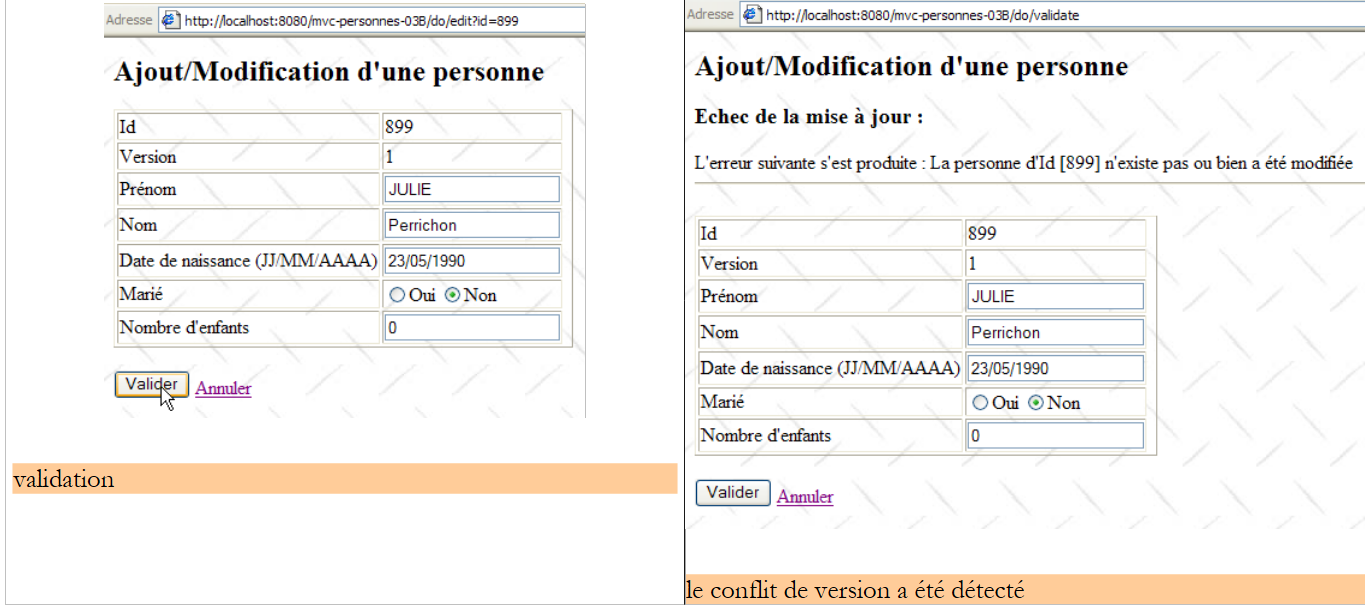The image size is (1365, 611).
Task: Choose Non for Marié on the error page form
Action: (x=1036, y=403)
